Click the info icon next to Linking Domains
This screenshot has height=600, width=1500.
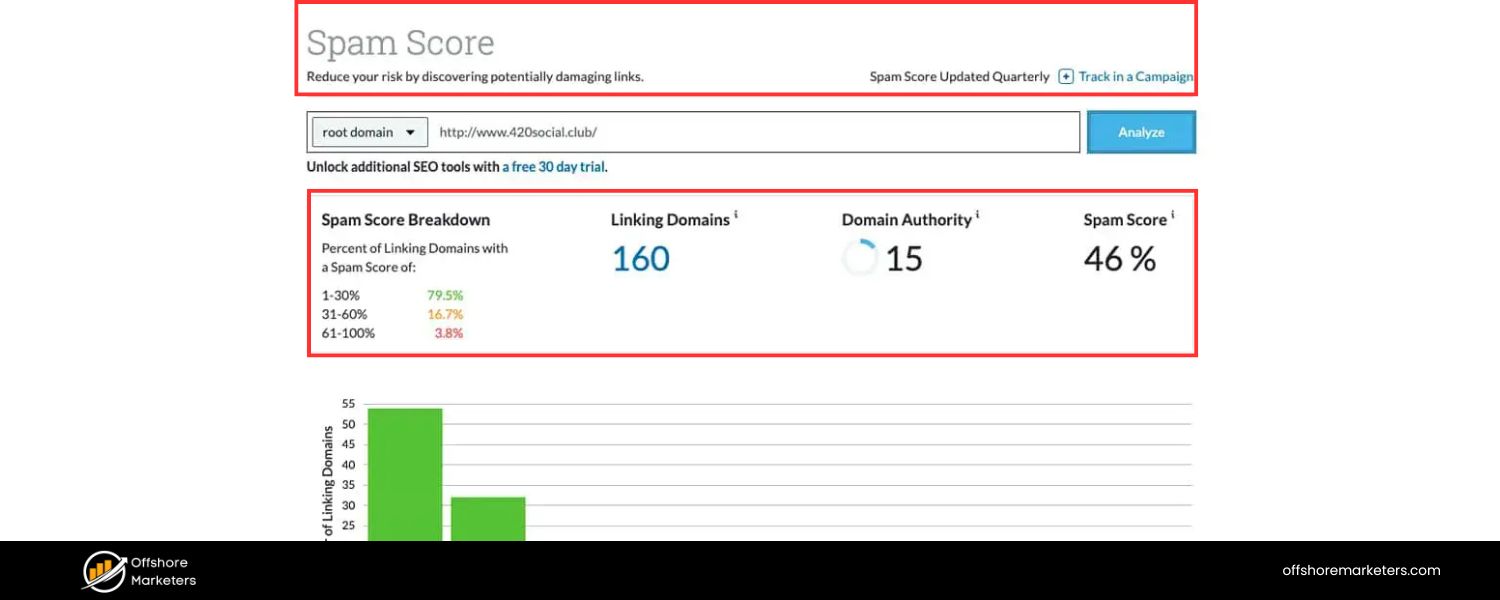tap(738, 212)
